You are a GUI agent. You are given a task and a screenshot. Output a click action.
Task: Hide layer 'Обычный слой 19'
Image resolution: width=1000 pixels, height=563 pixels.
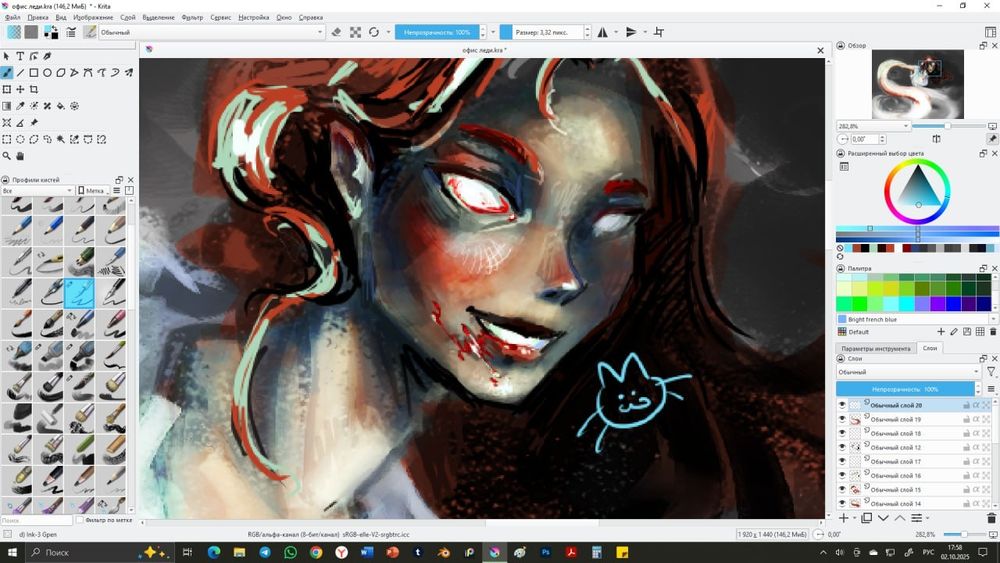[x=842, y=419]
